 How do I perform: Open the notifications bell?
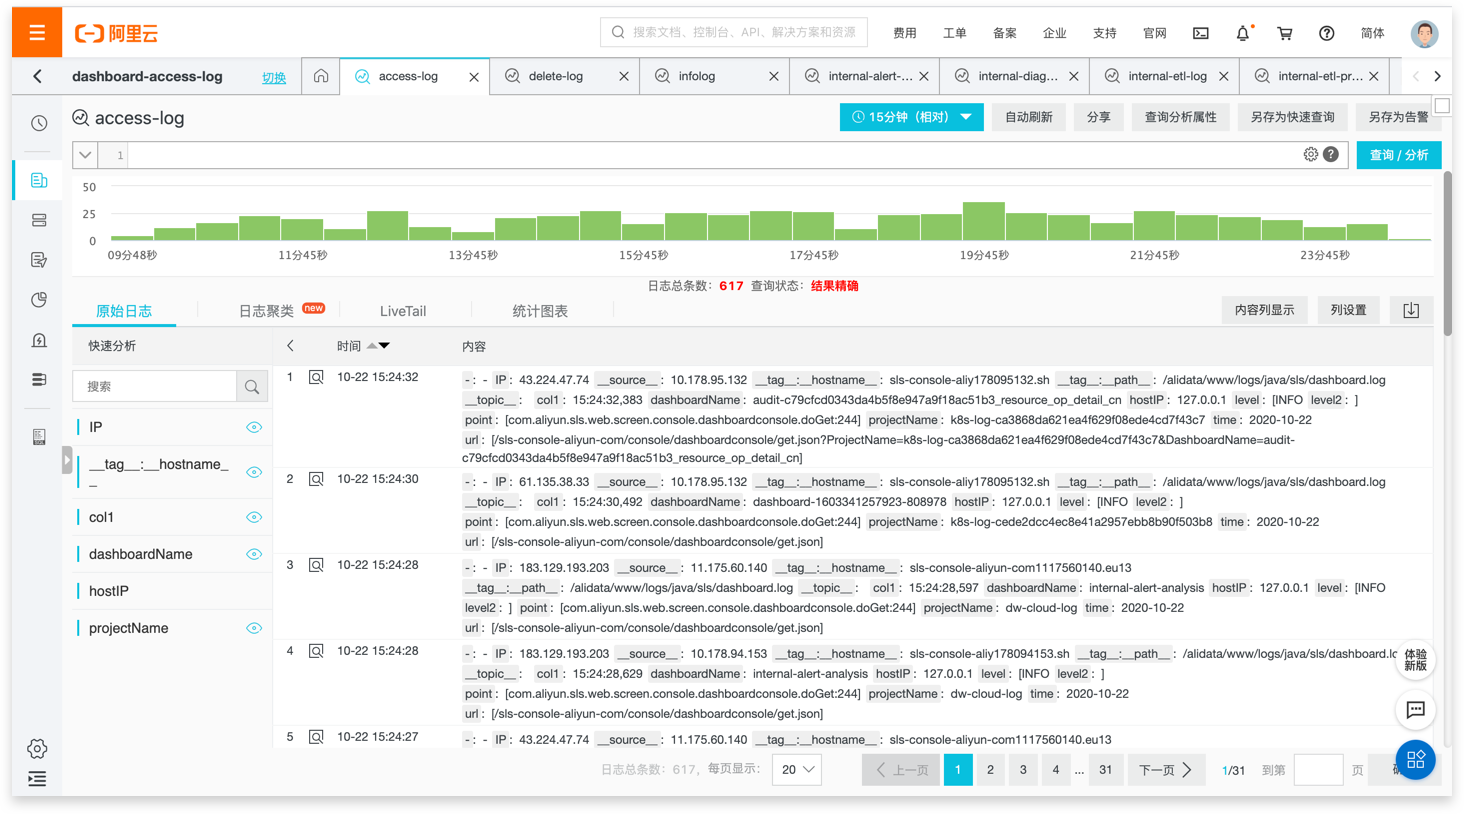pyautogui.click(x=1243, y=33)
